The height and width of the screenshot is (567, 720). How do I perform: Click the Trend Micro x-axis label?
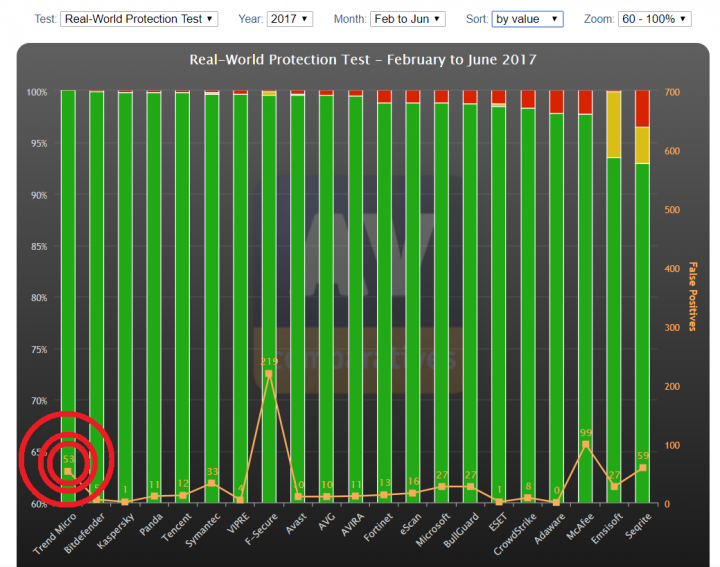pyautogui.click(x=55, y=533)
